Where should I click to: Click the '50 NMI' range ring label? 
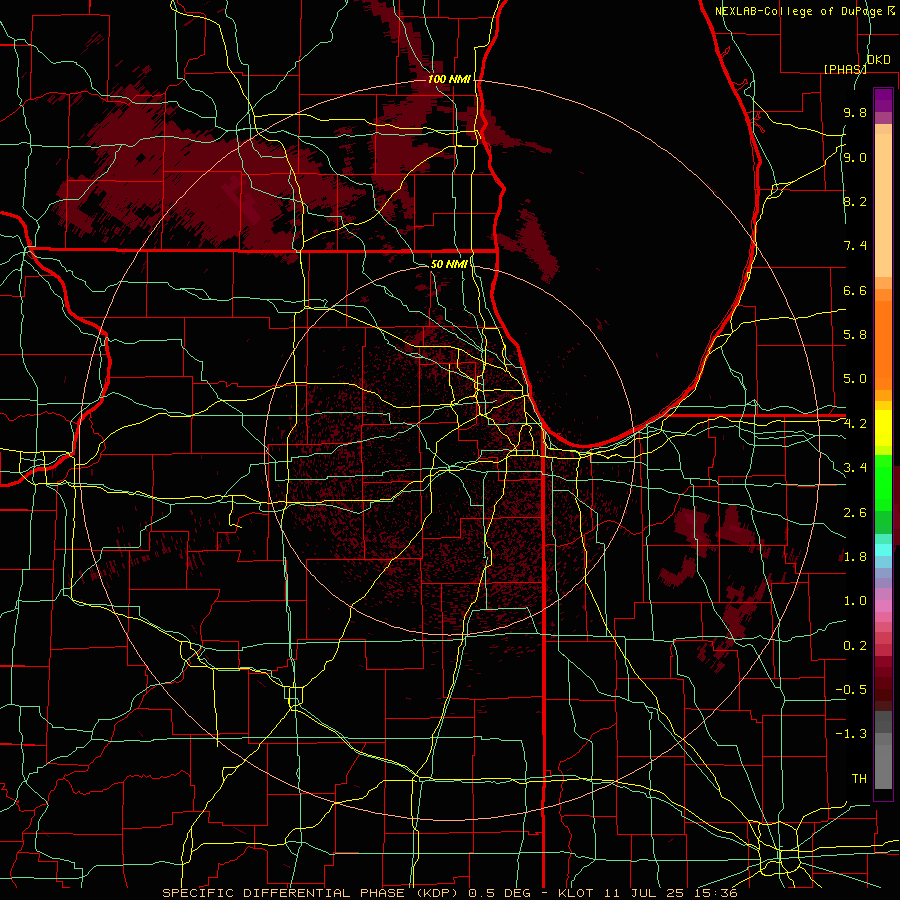coord(449,264)
